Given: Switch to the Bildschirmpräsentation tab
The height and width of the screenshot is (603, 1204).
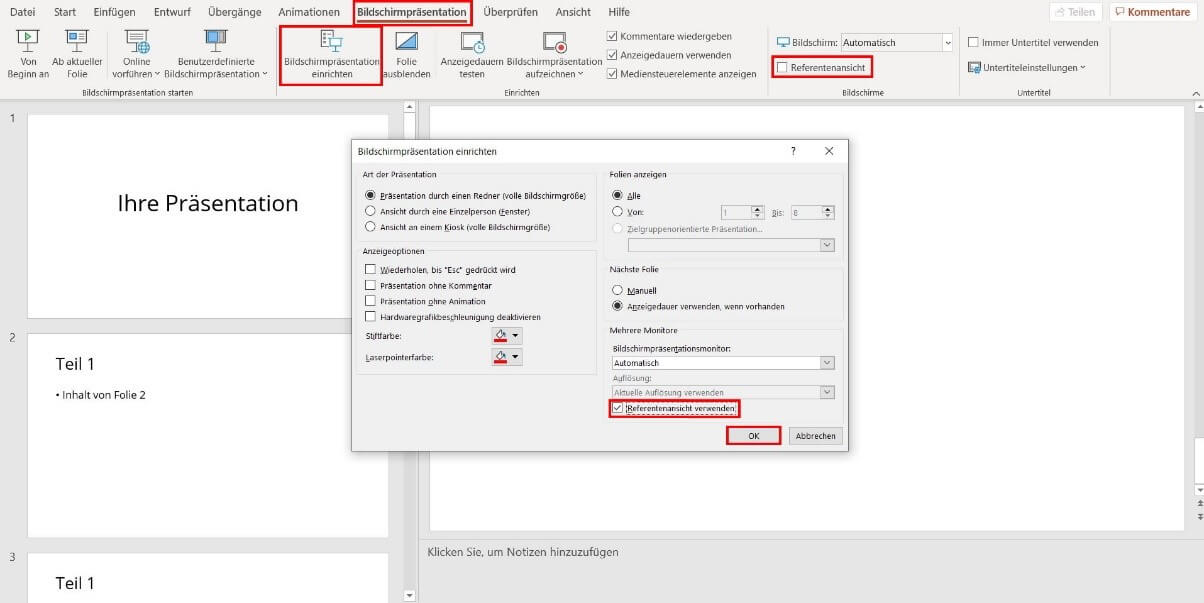Looking at the screenshot, I should pyautogui.click(x=412, y=12).
